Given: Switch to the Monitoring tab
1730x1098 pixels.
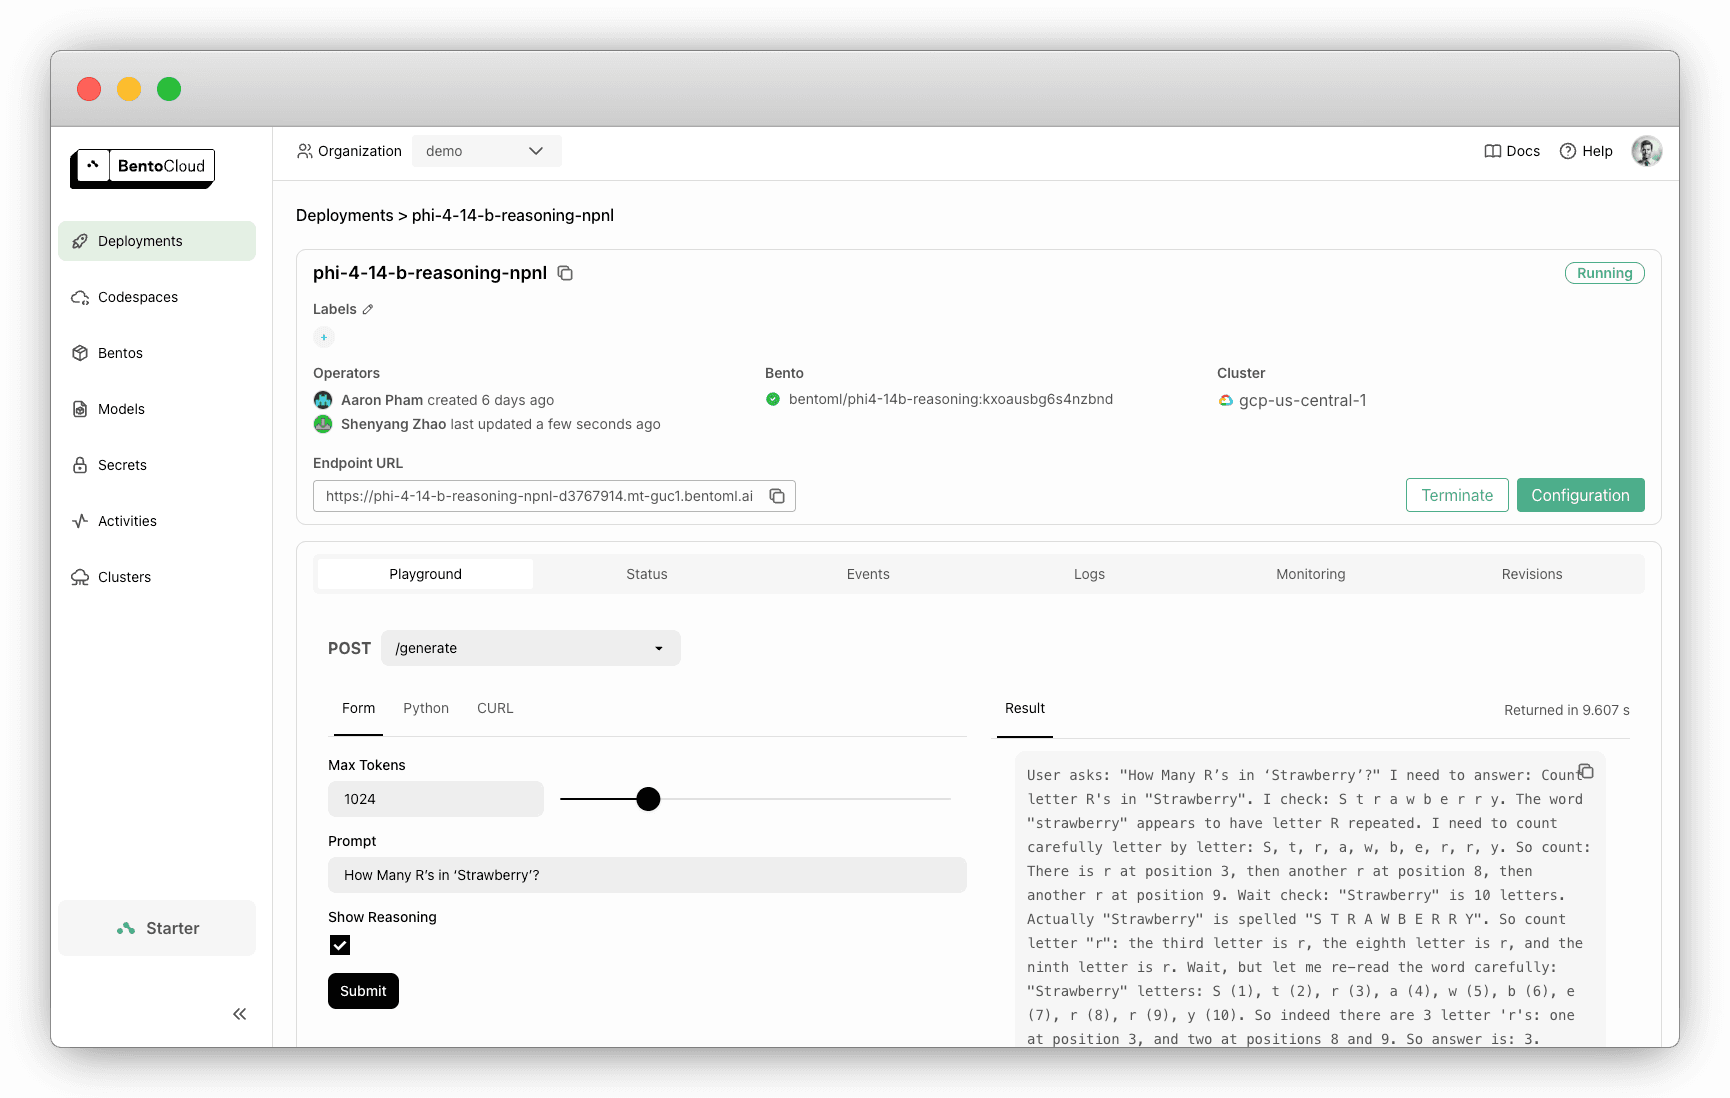Looking at the screenshot, I should pyautogui.click(x=1310, y=574).
